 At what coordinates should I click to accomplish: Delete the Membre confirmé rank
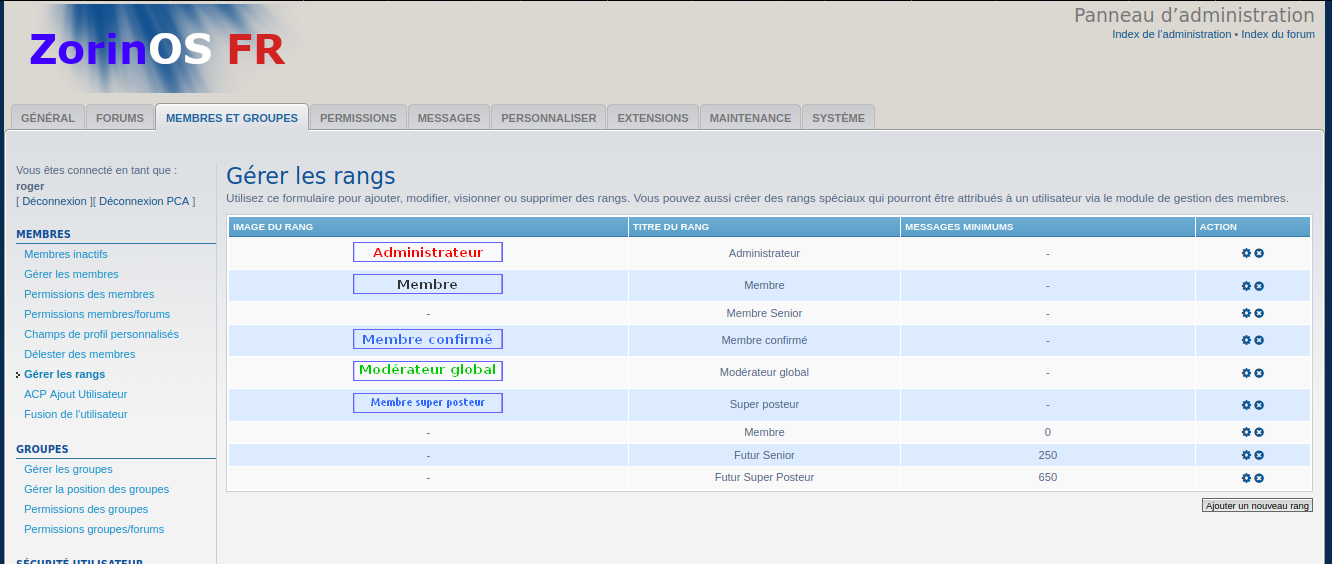pyautogui.click(x=1259, y=340)
